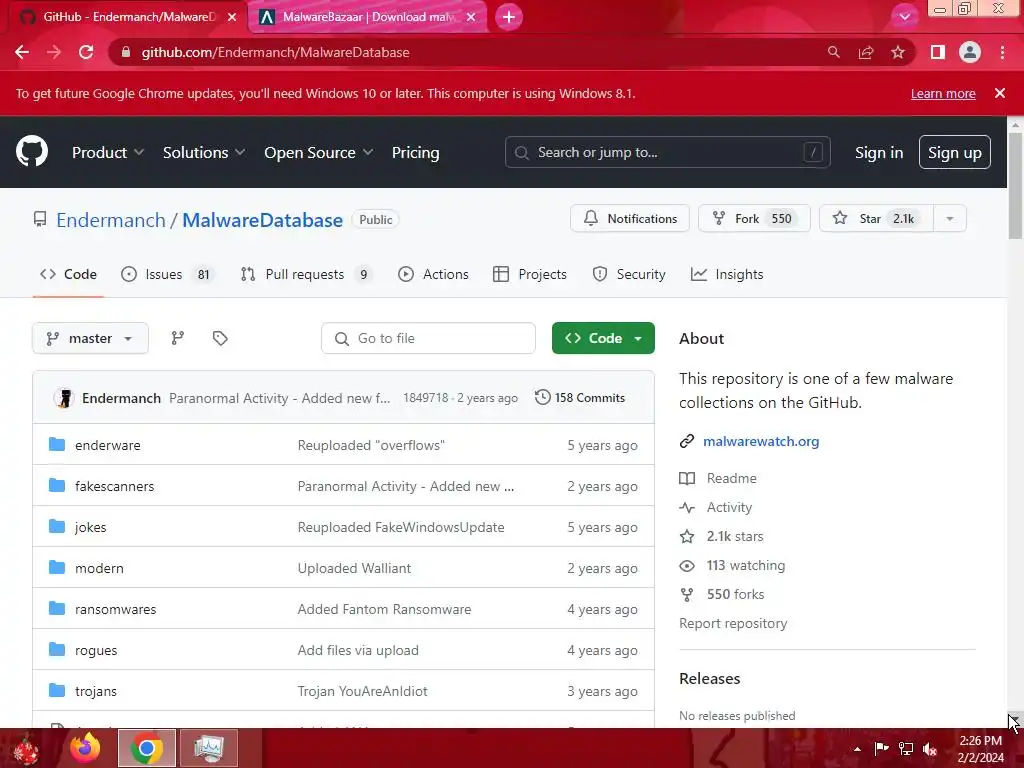Focus the Search or jump to field
This screenshot has height=768, width=1024.
tap(667, 152)
